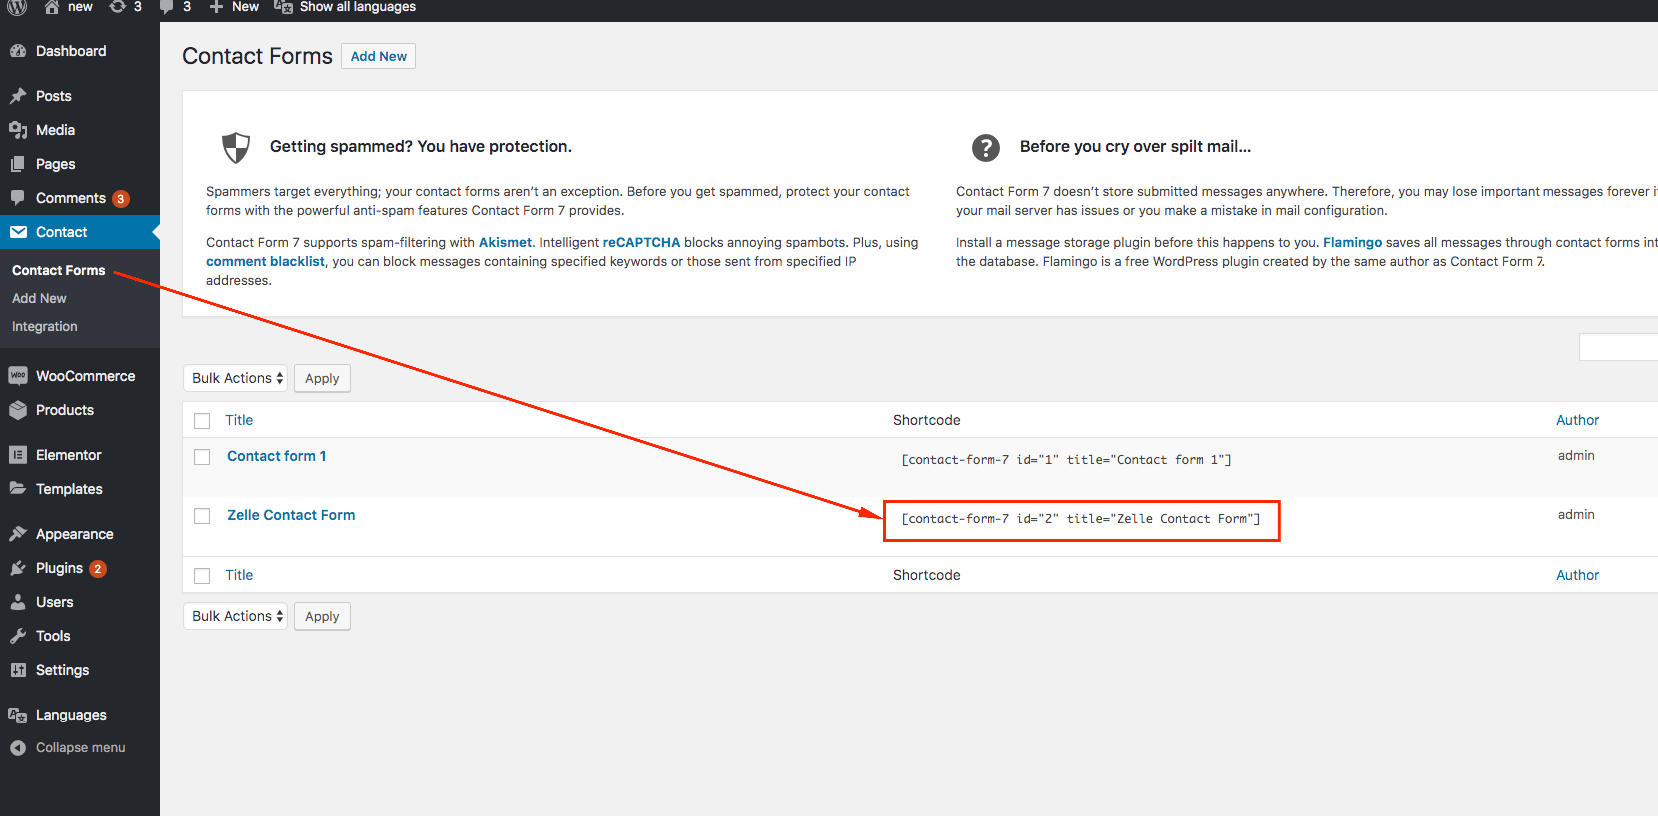Click the Posts pushpin icon
Viewport: 1658px width, 816px height.
point(18,96)
